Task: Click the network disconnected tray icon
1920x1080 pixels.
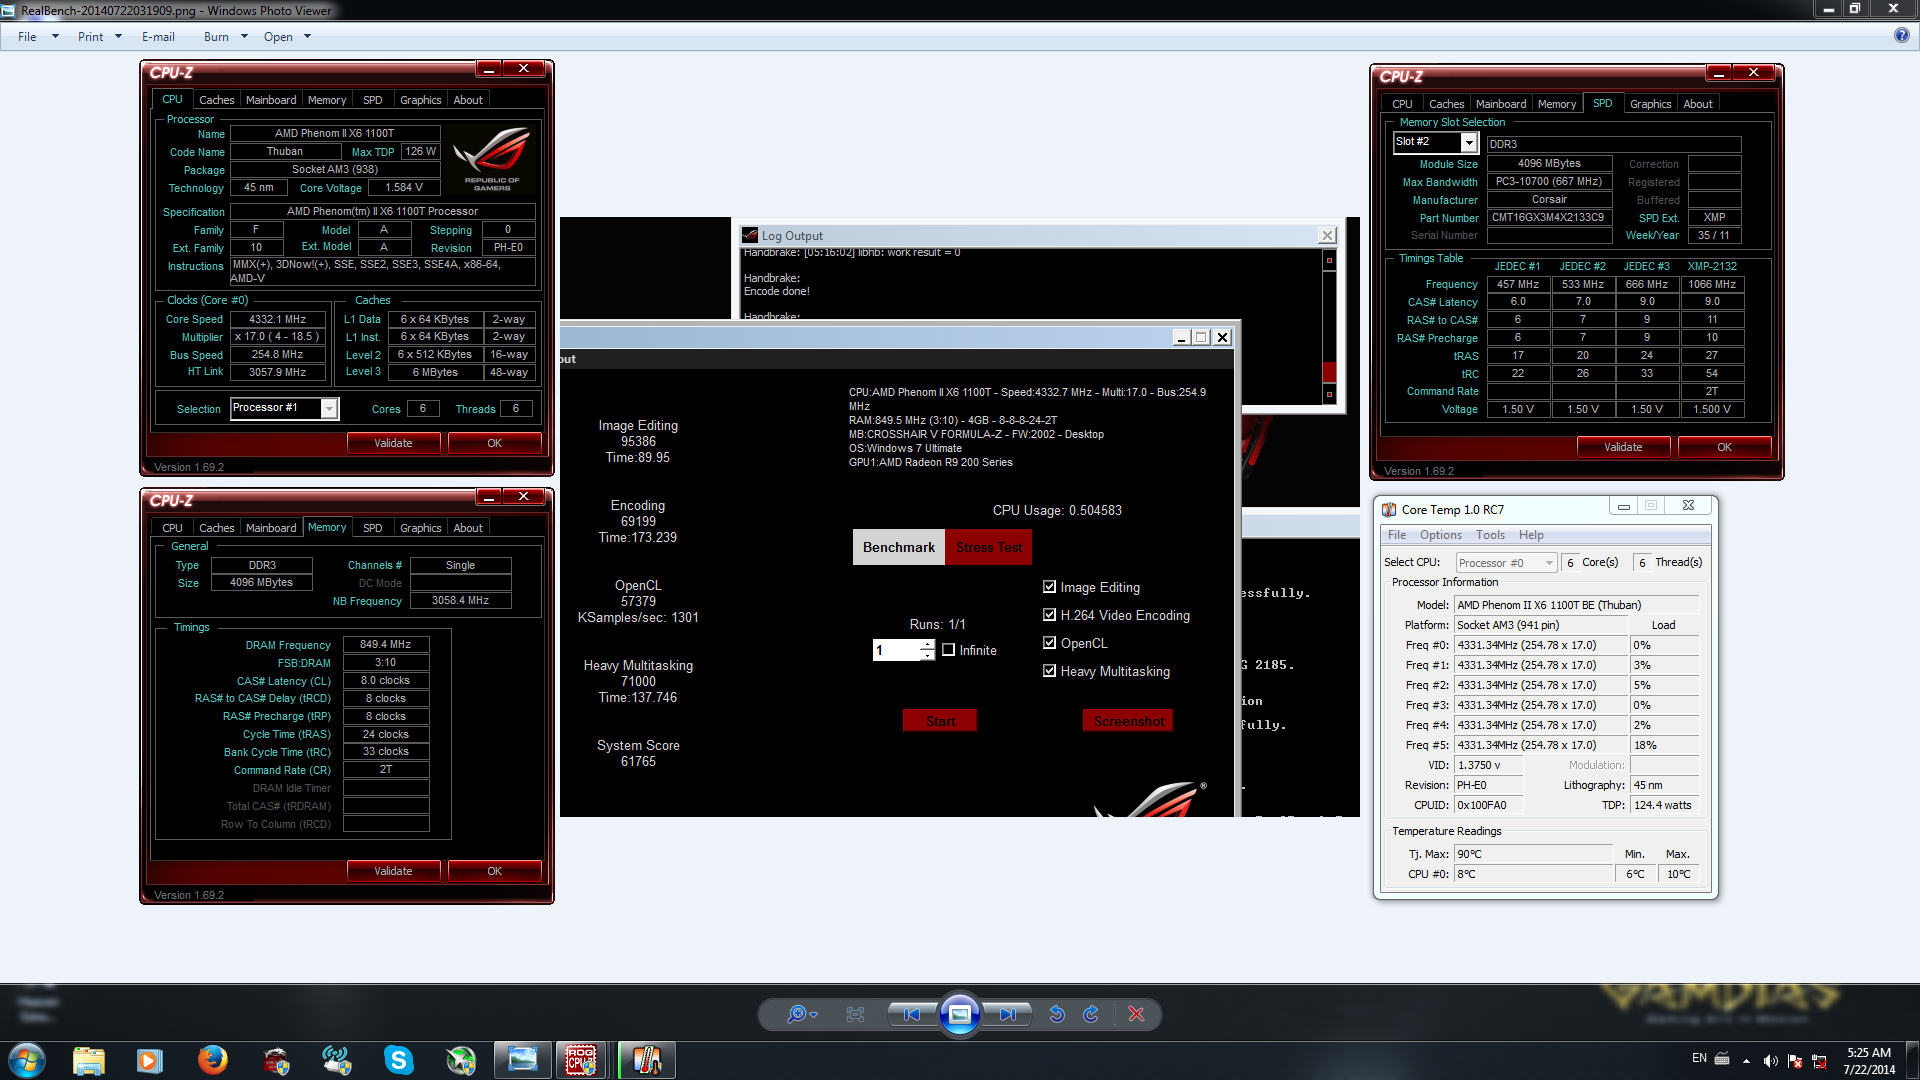Action: tap(1819, 1061)
